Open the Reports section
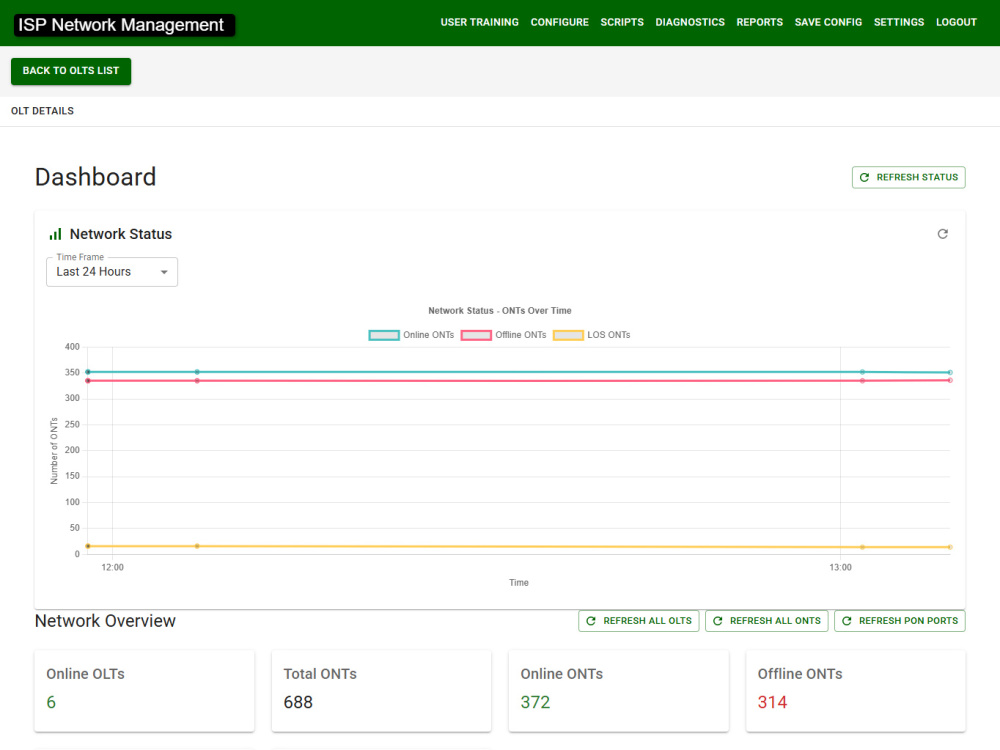 point(760,22)
